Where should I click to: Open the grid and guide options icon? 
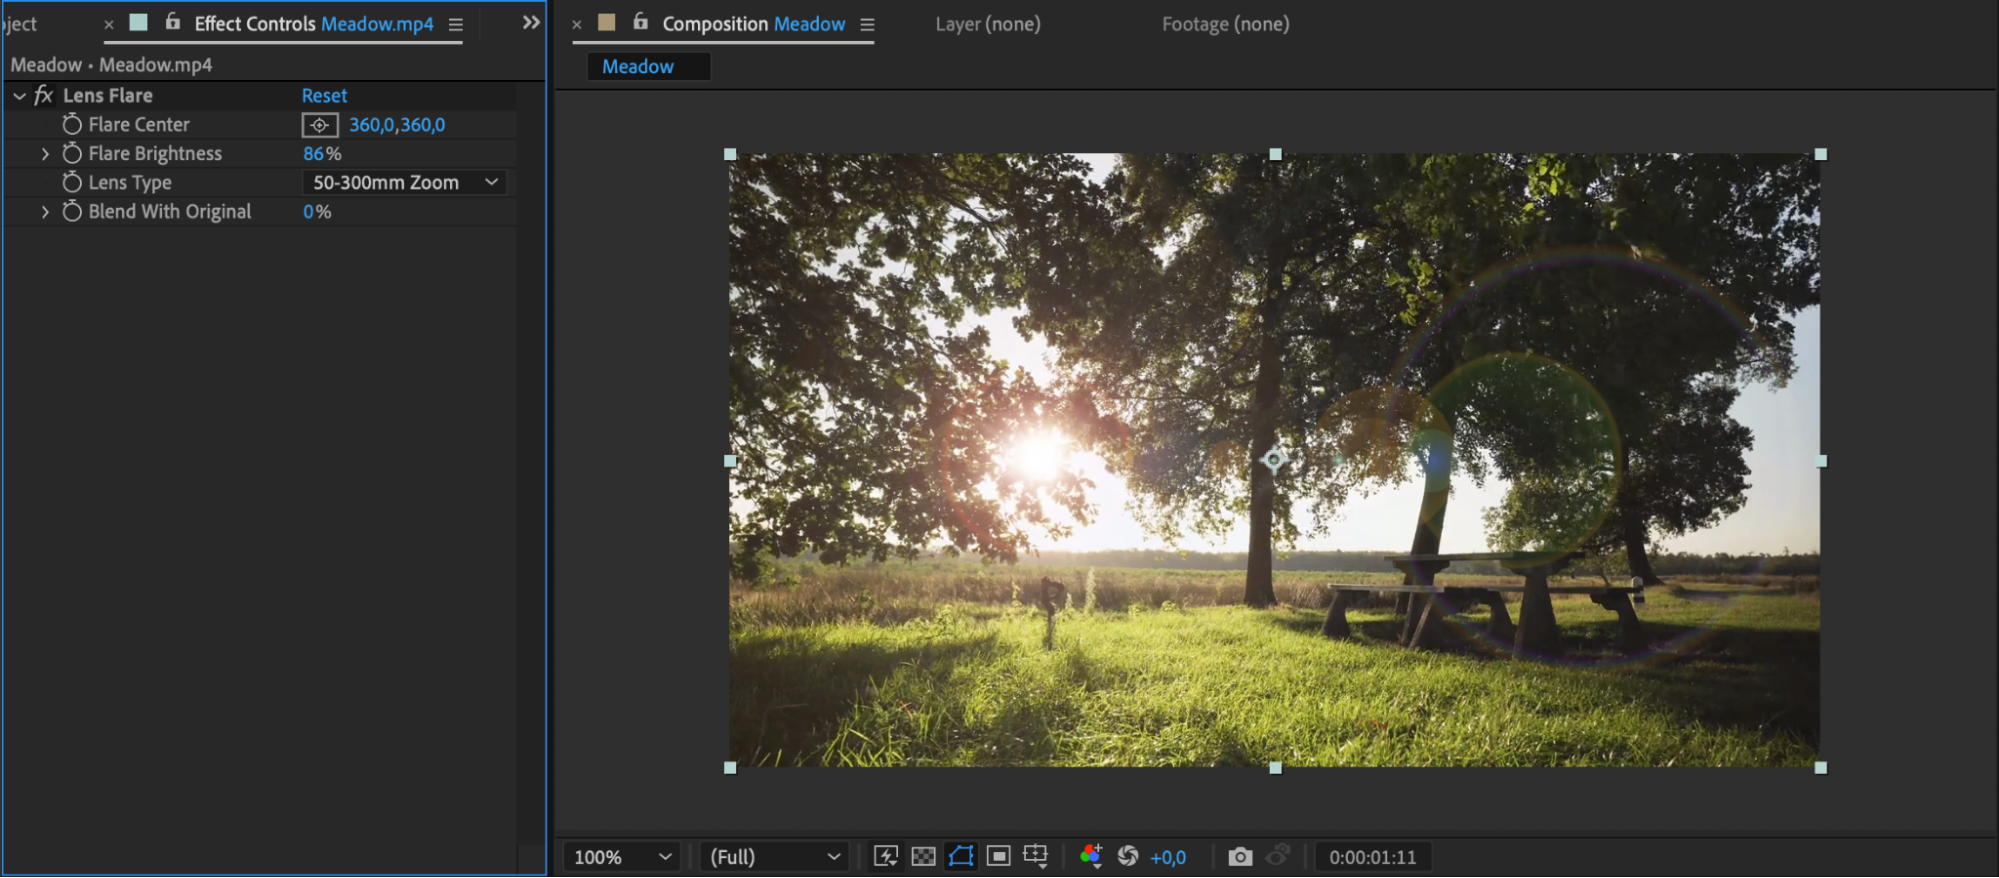pos(1035,856)
